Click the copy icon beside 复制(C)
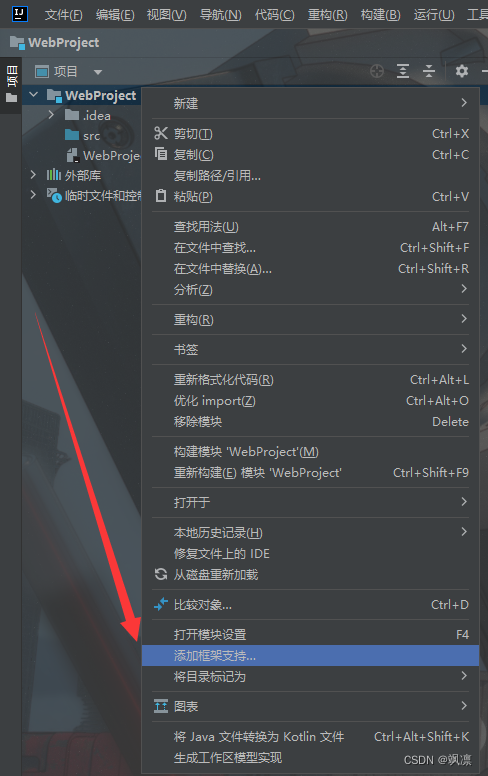 pyautogui.click(x=161, y=154)
